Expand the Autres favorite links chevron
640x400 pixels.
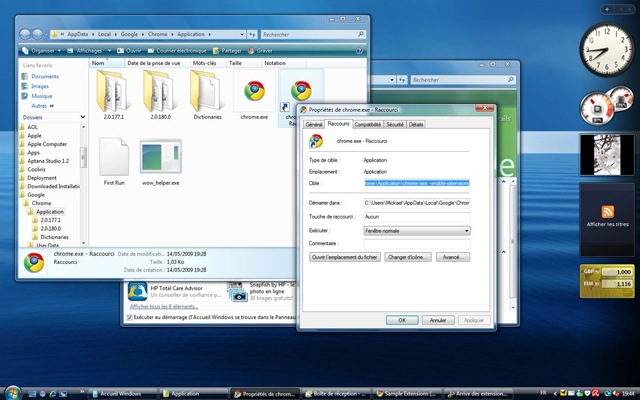click(52, 106)
